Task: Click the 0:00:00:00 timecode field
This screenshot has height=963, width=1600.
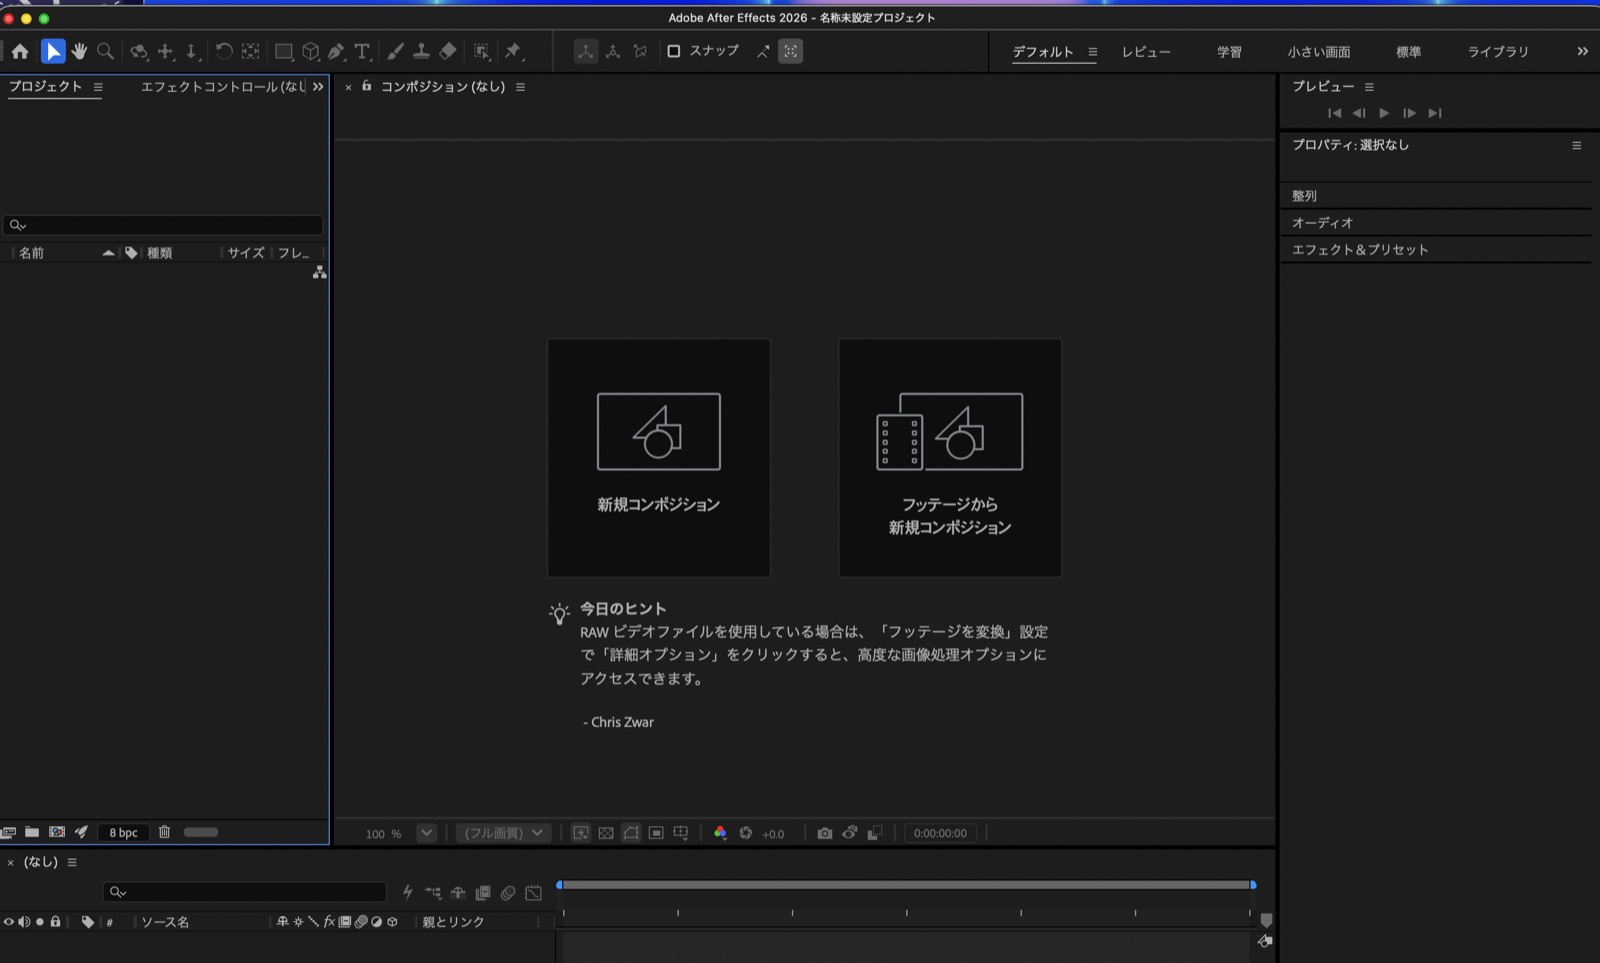Action: coord(940,832)
